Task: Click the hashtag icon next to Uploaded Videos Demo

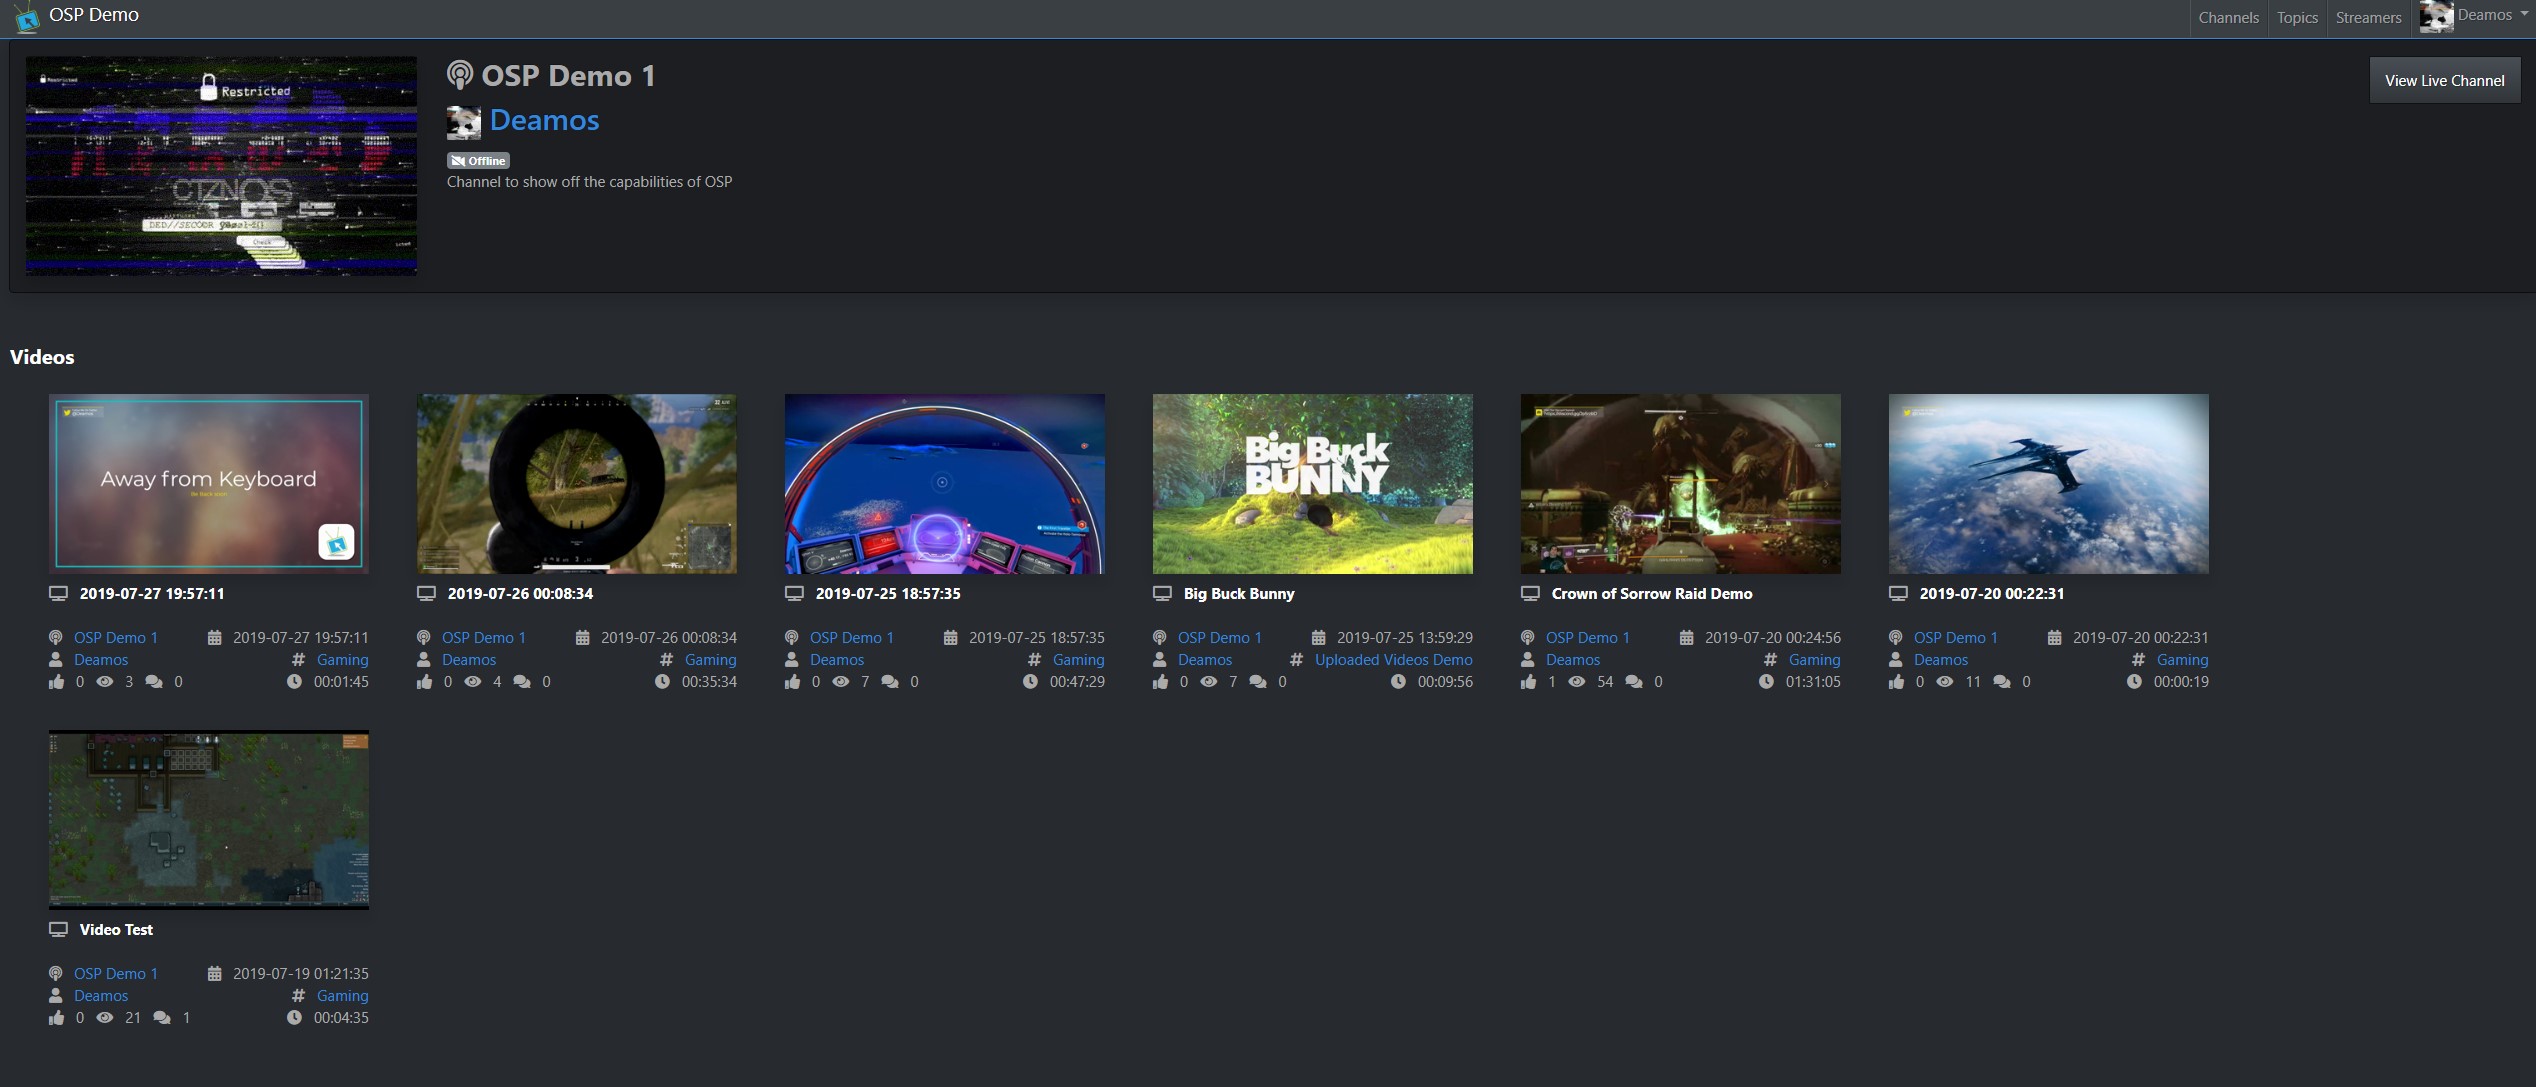Action: pyautogui.click(x=1296, y=660)
